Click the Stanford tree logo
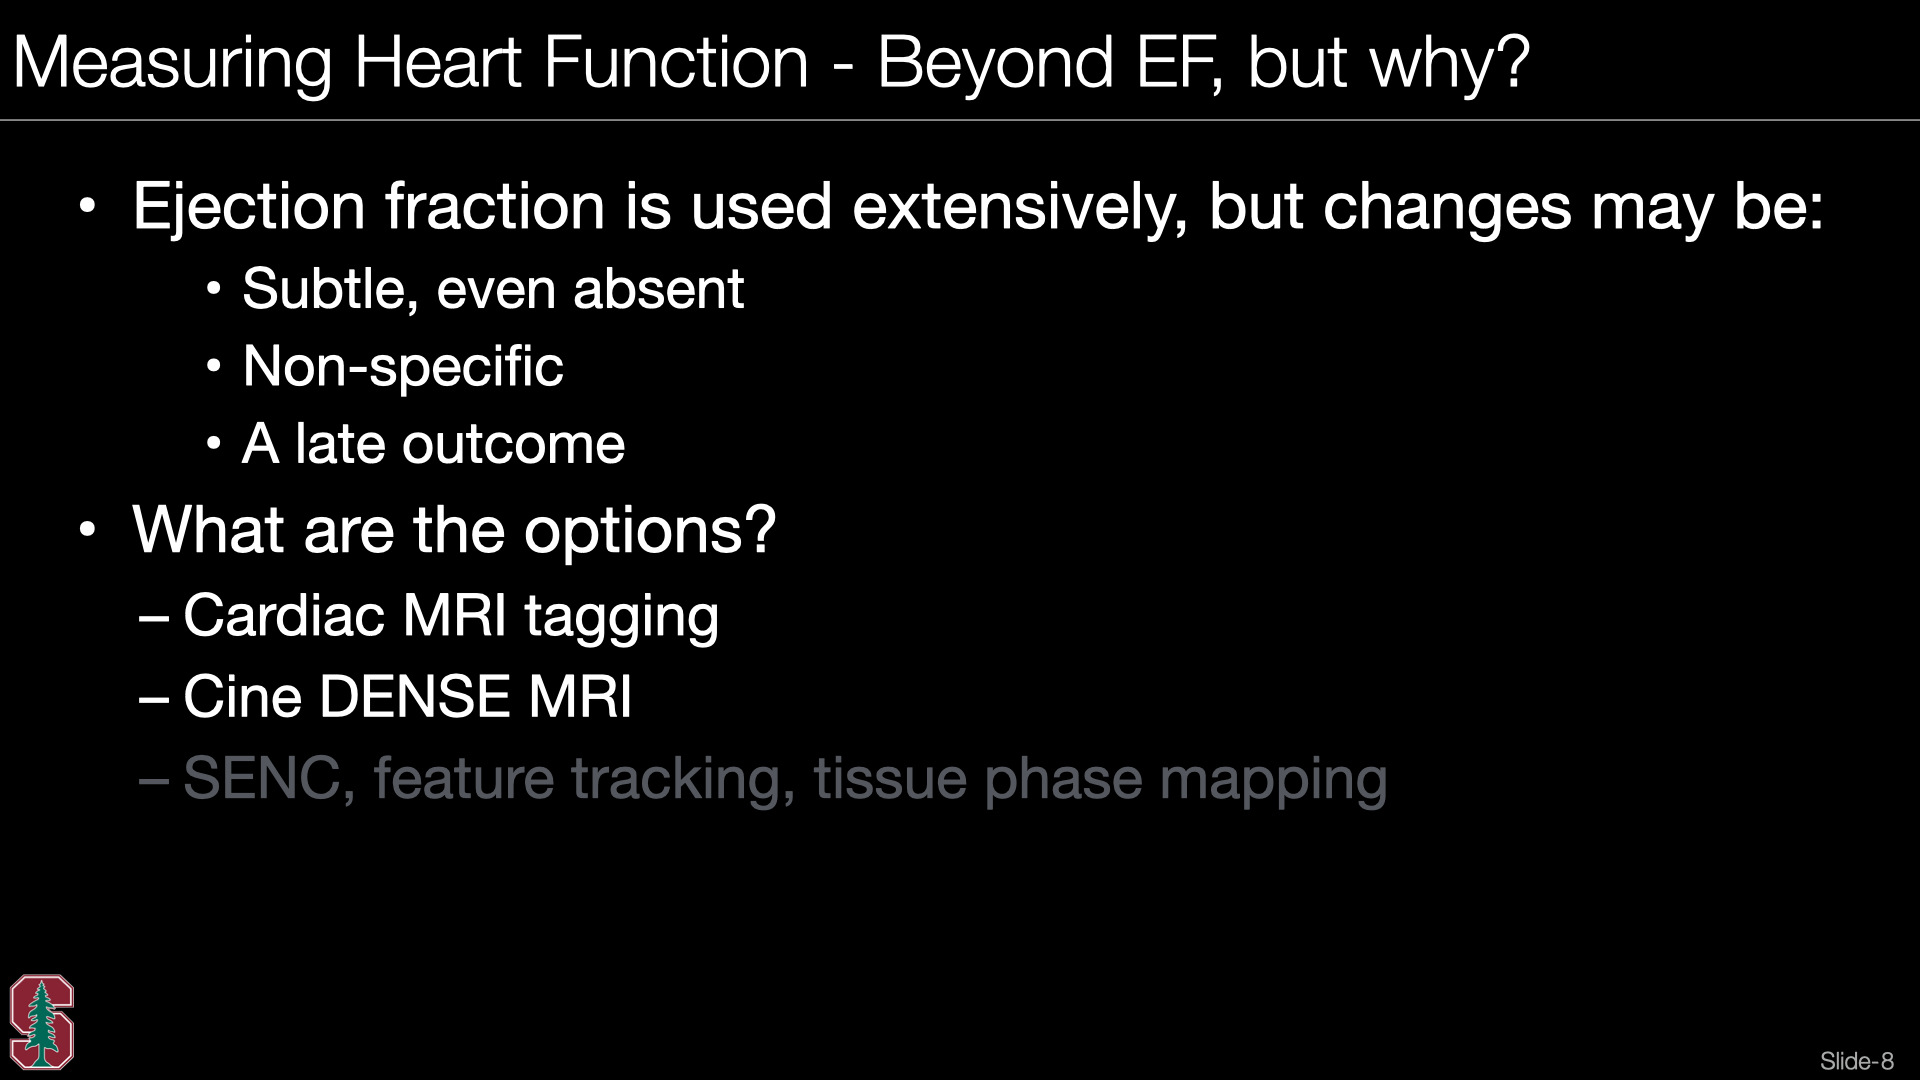This screenshot has height=1080, width=1920. (42, 1022)
